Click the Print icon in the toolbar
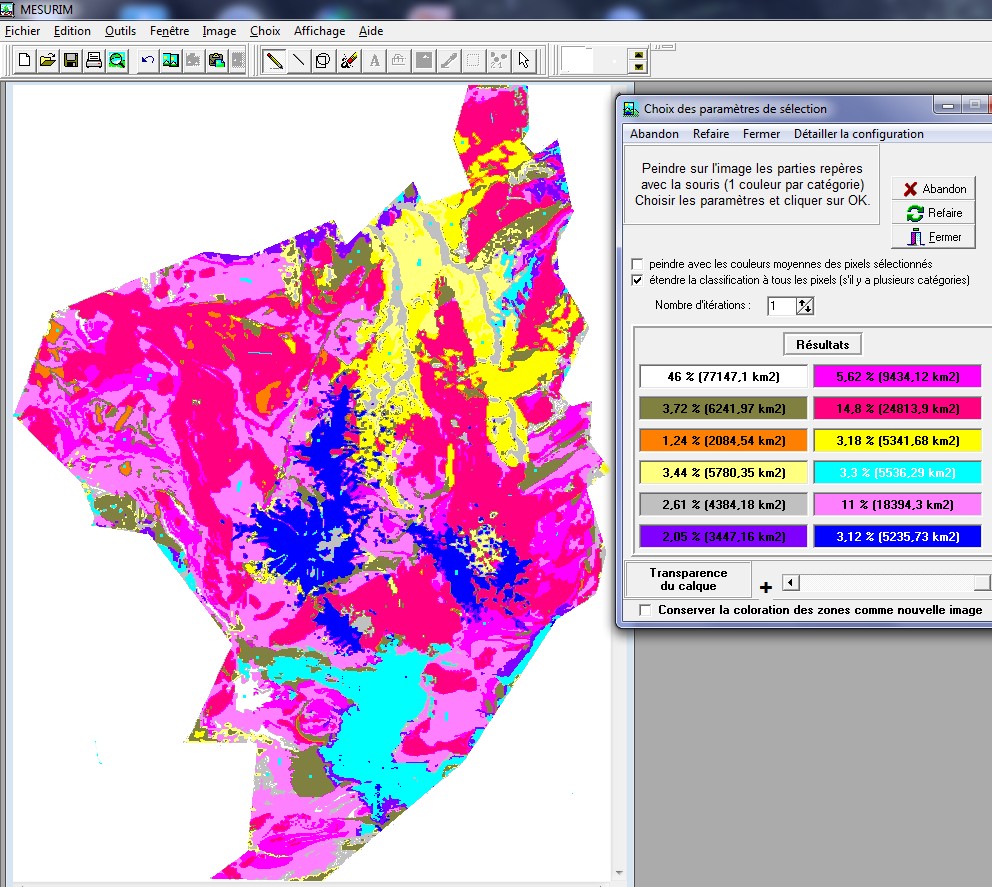This screenshot has width=992, height=887. (x=94, y=60)
